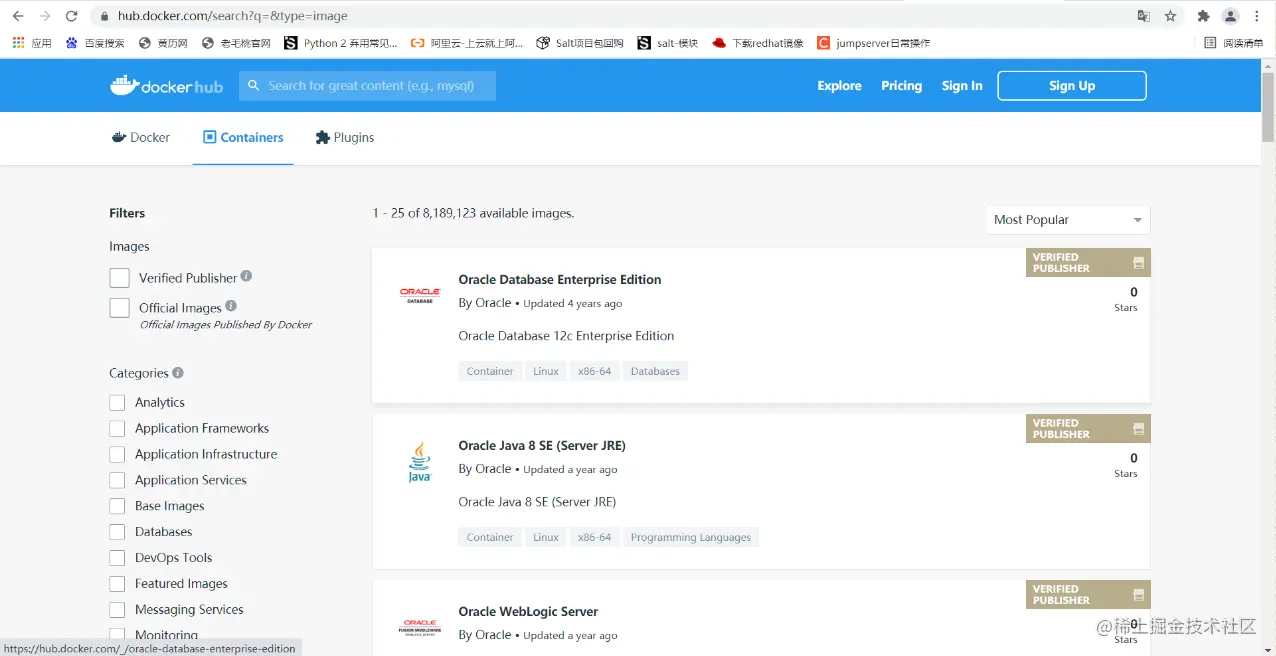Reload the page with refresh icon
This screenshot has height=656, width=1276.
tap(71, 16)
